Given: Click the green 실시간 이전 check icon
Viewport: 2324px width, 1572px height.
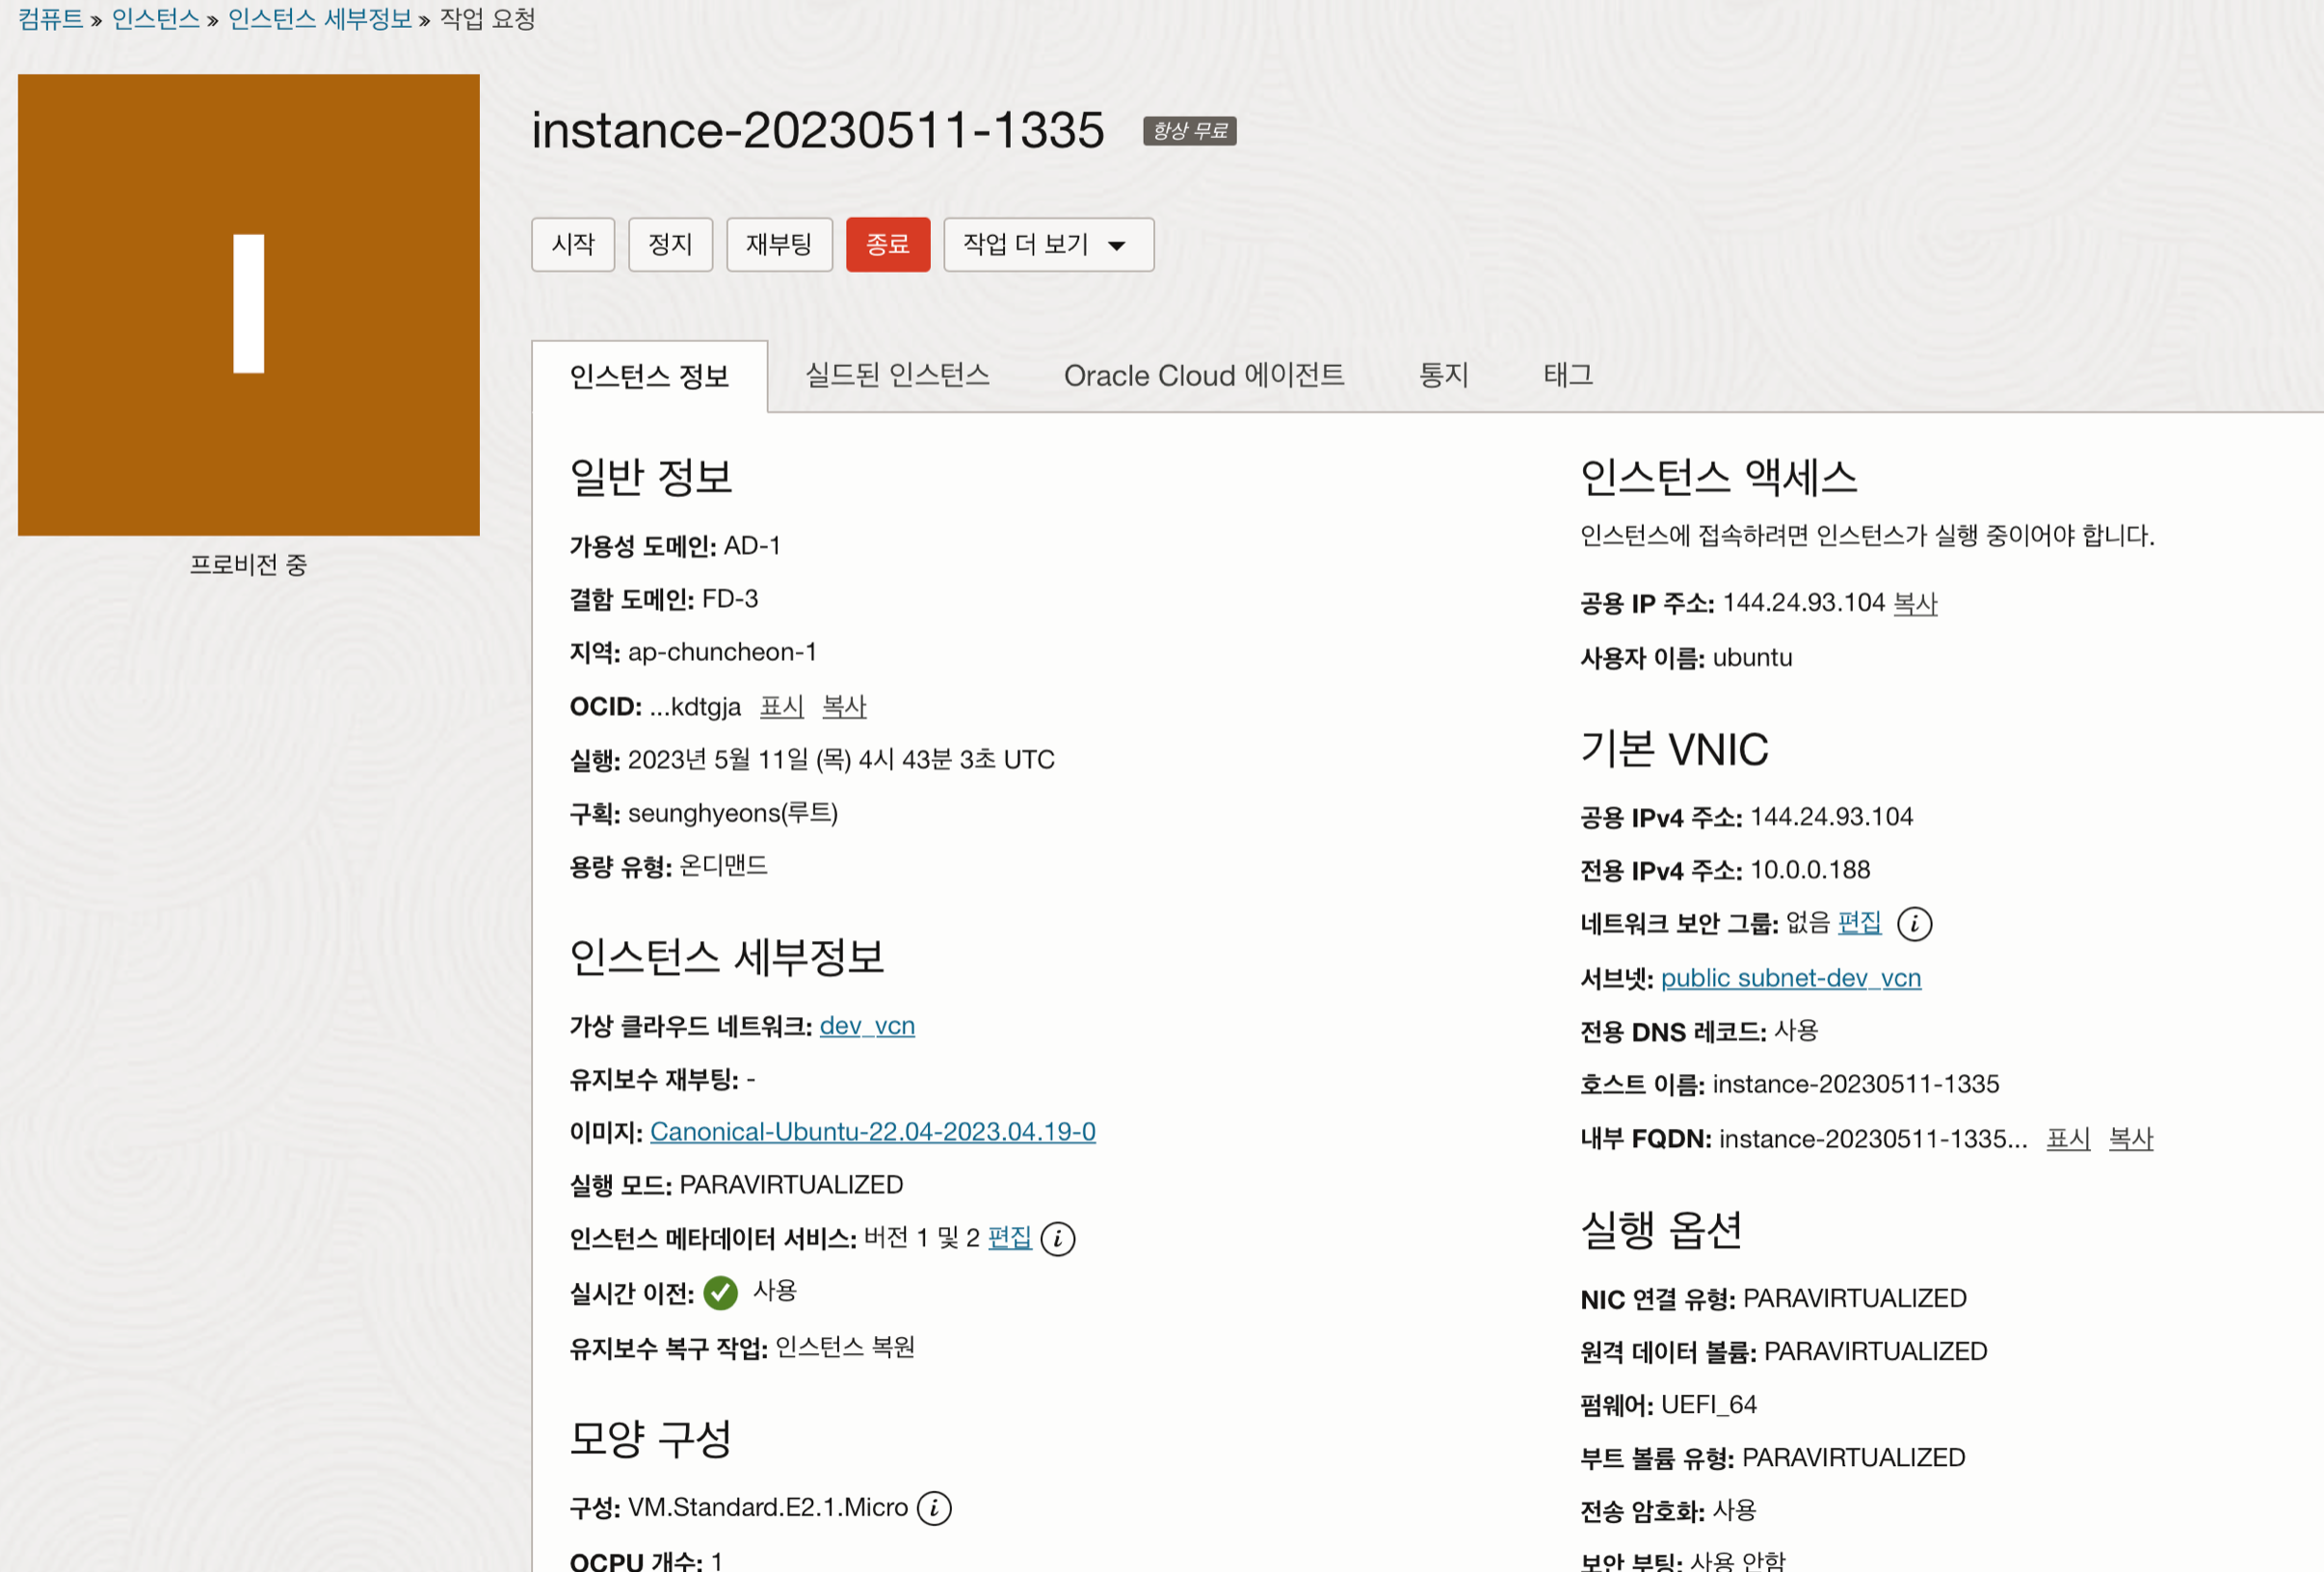Looking at the screenshot, I should tap(720, 1292).
